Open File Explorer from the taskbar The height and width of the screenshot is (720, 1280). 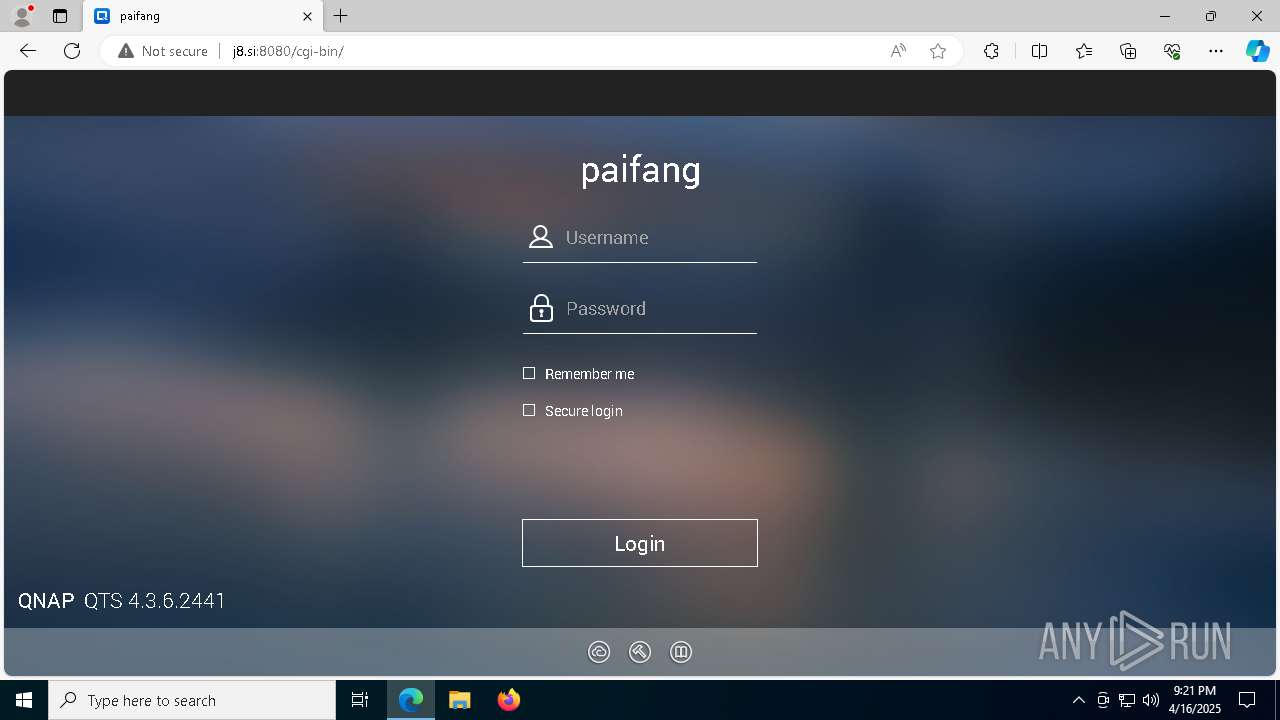pyautogui.click(x=460, y=700)
